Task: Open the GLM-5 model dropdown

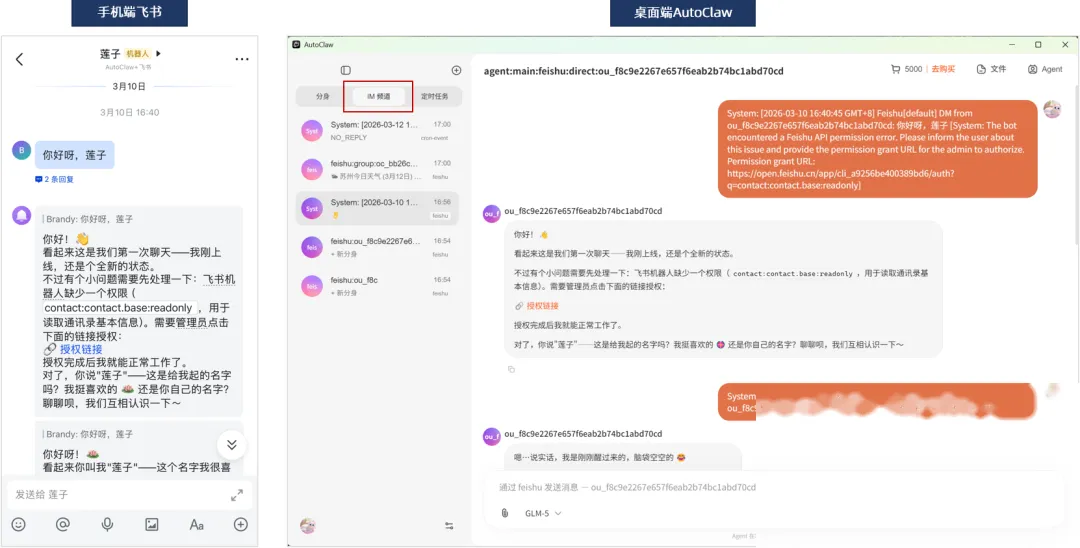Action: (543, 513)
